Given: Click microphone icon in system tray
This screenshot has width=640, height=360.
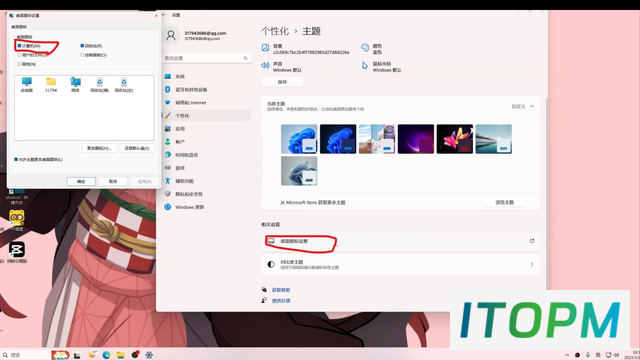Looking at the screenshot, I should point(588,355).
